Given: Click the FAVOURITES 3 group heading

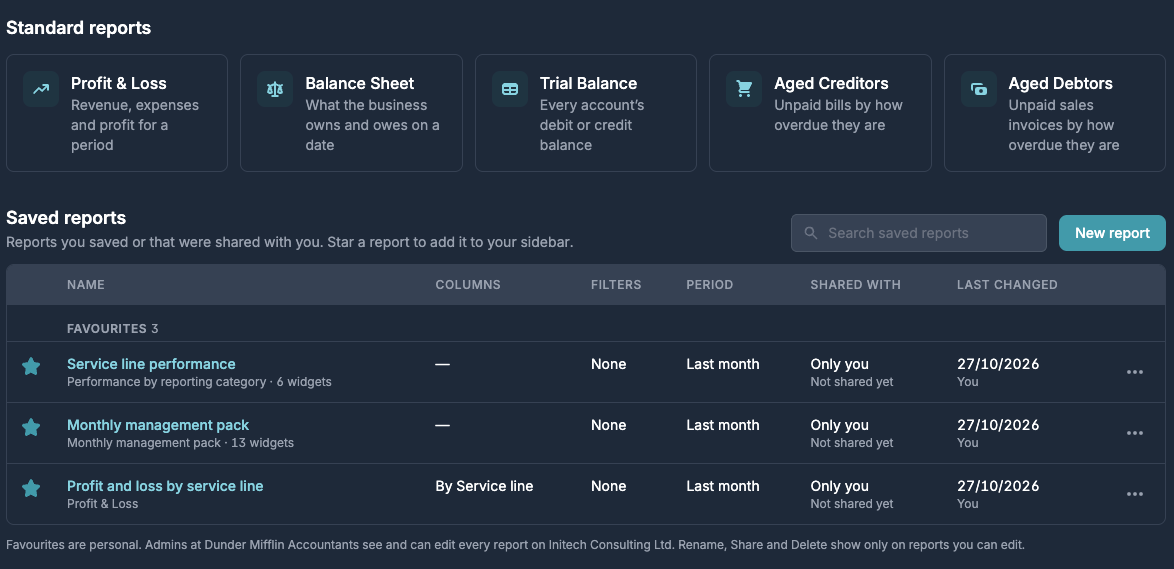Looking at the screenshot, I should (113, 328).
